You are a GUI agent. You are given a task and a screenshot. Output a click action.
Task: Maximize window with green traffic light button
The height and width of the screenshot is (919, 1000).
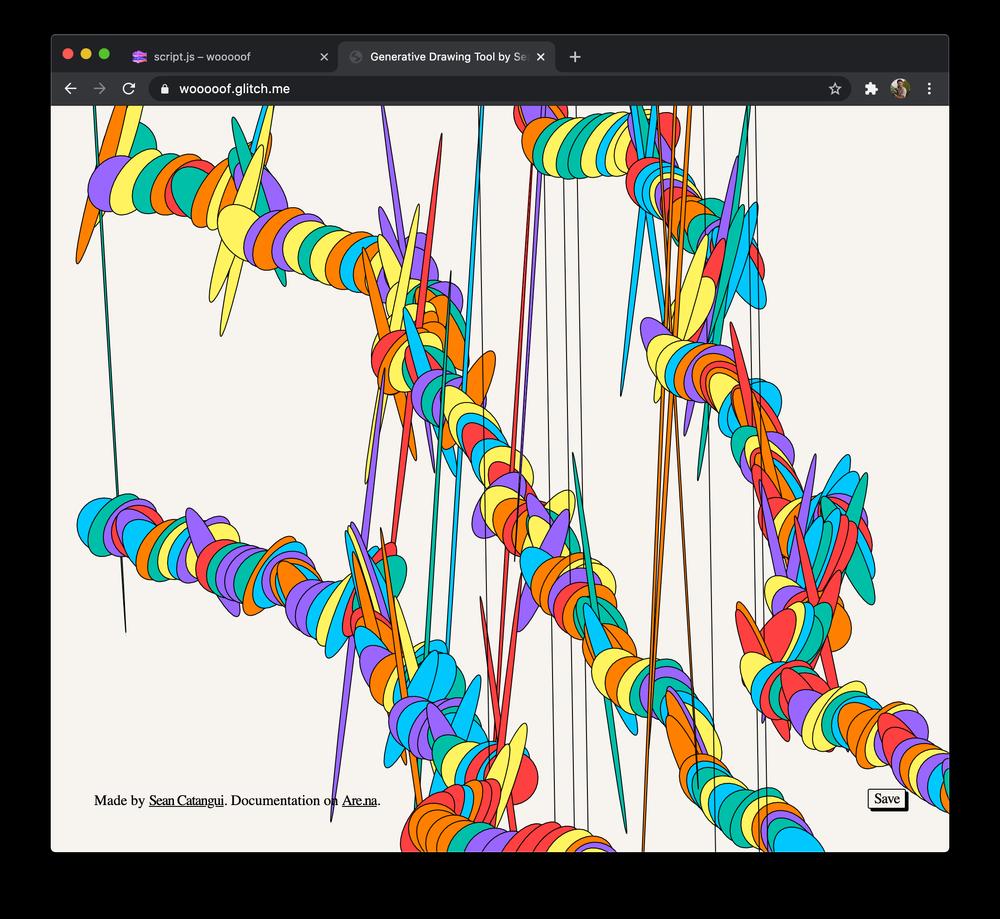click(x=104, y=54)
